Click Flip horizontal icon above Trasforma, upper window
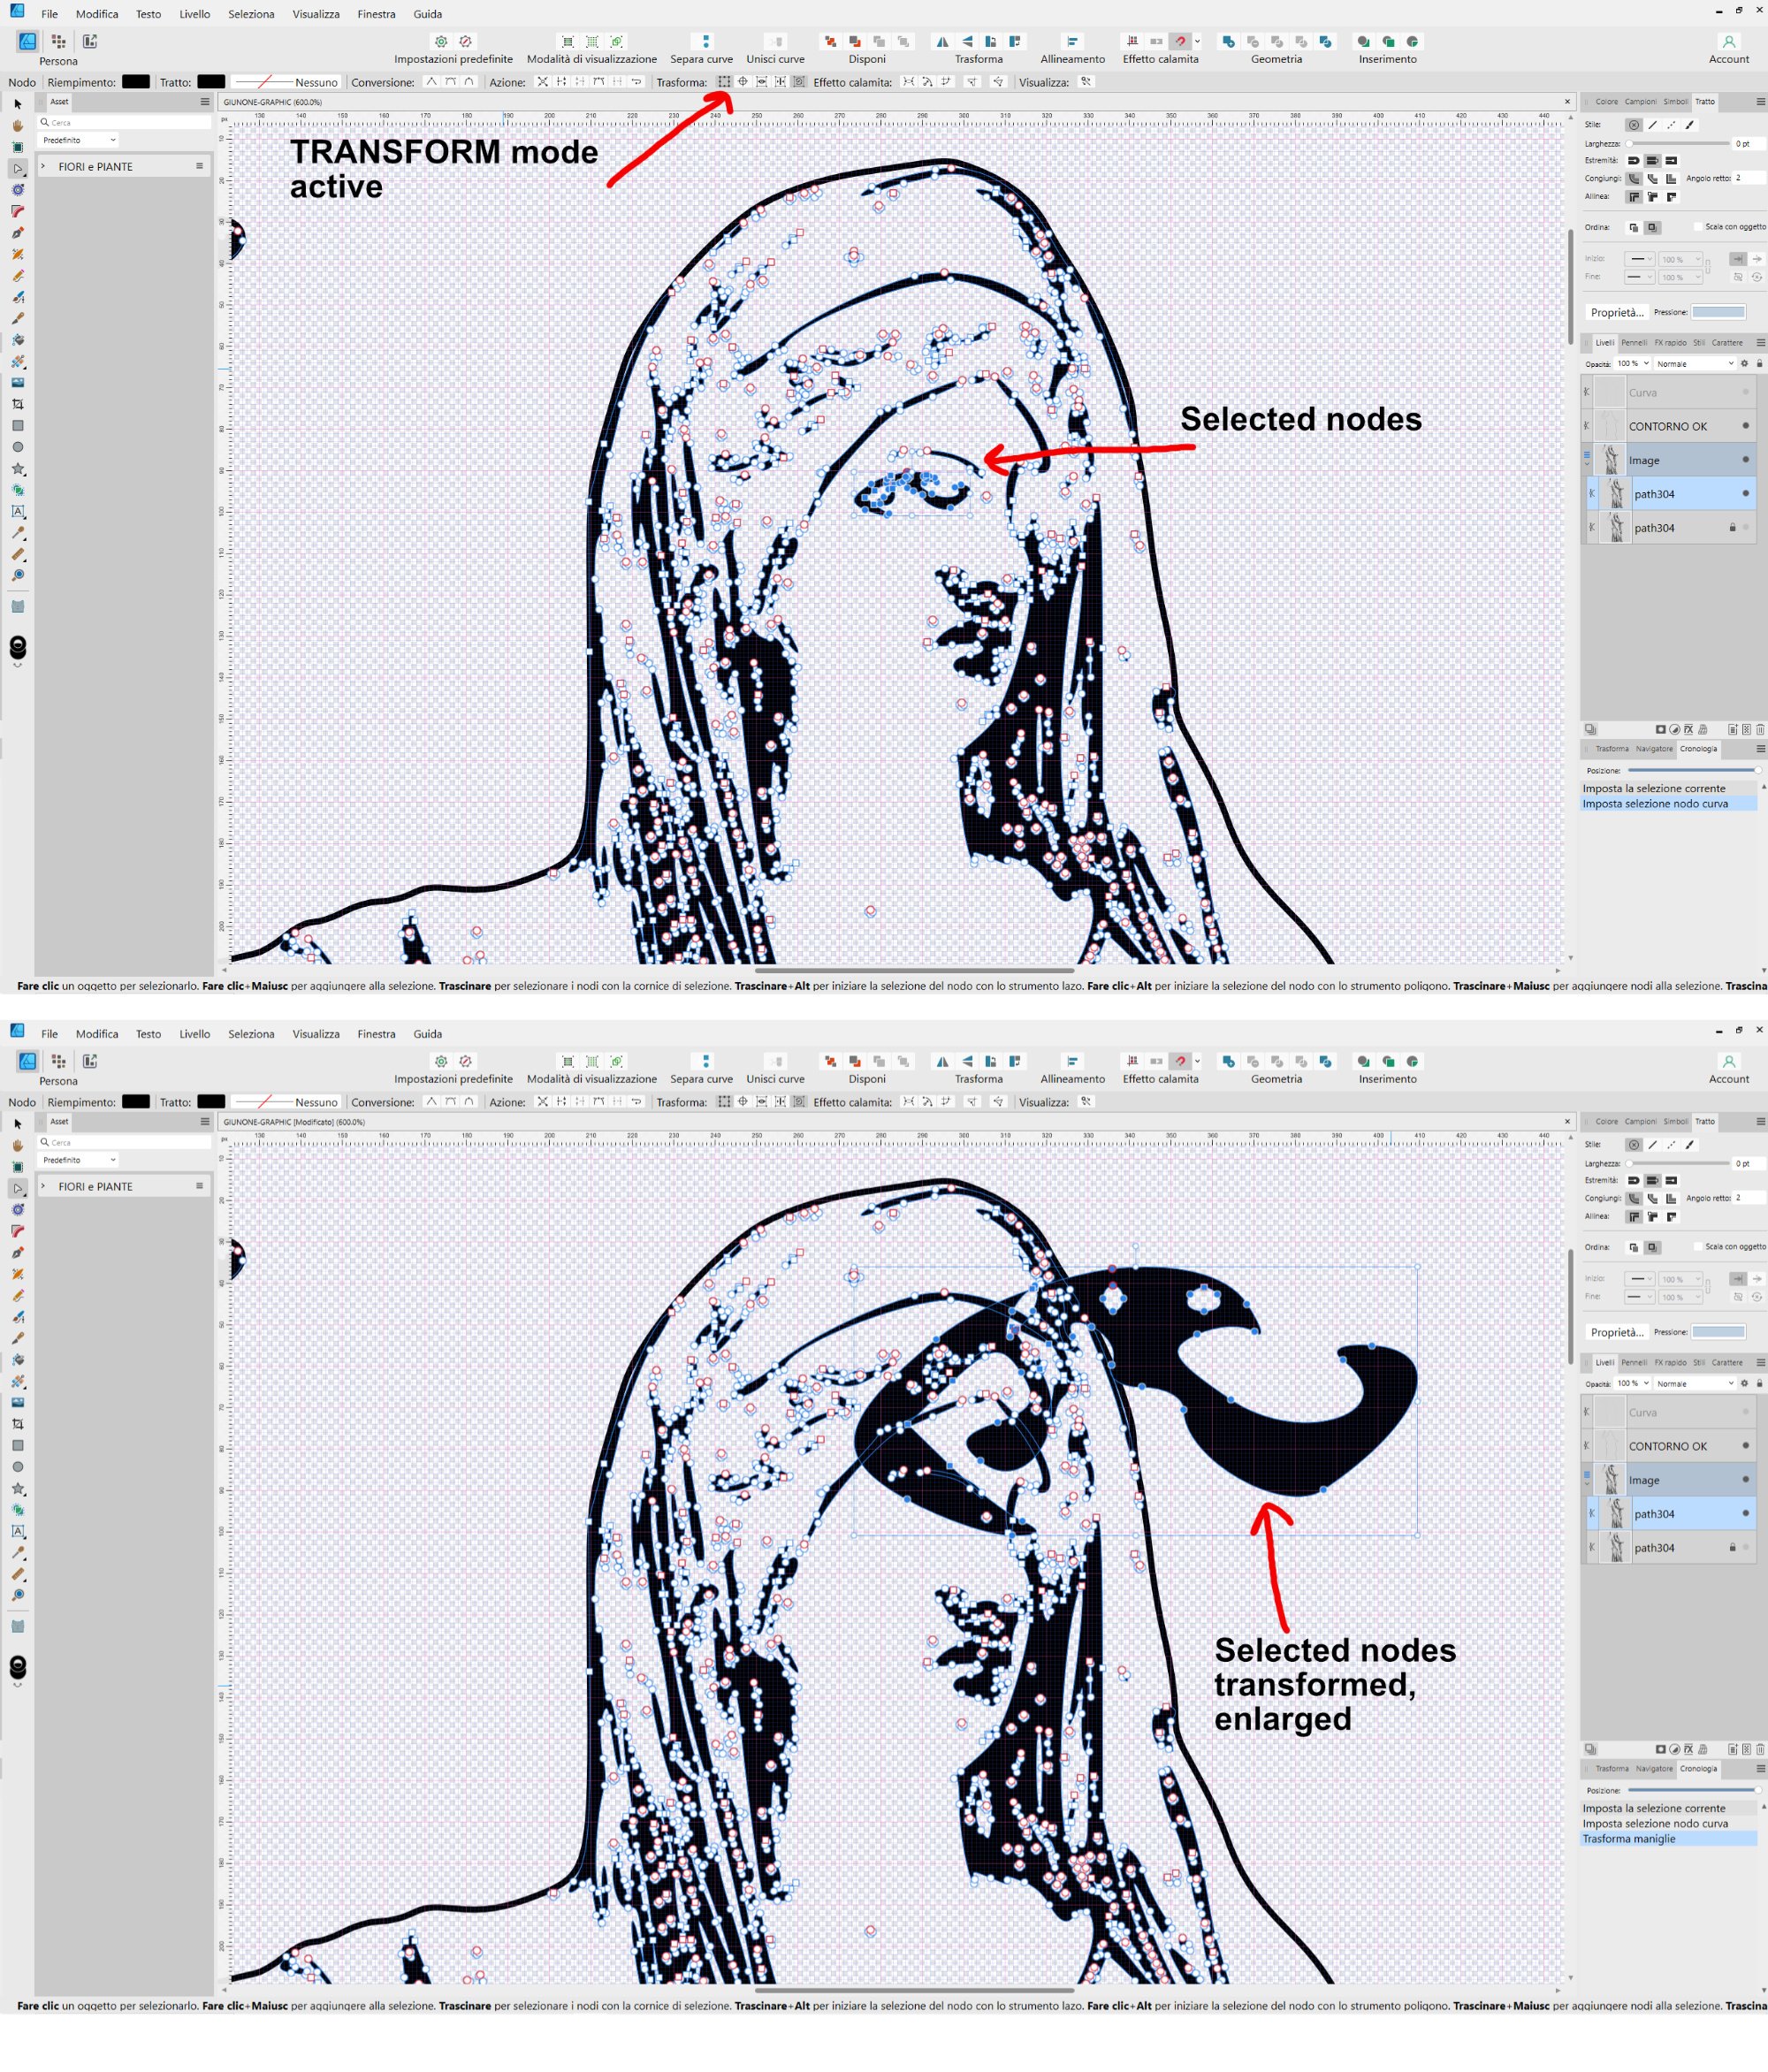The image size is (1768, 2072). (942, 41)
